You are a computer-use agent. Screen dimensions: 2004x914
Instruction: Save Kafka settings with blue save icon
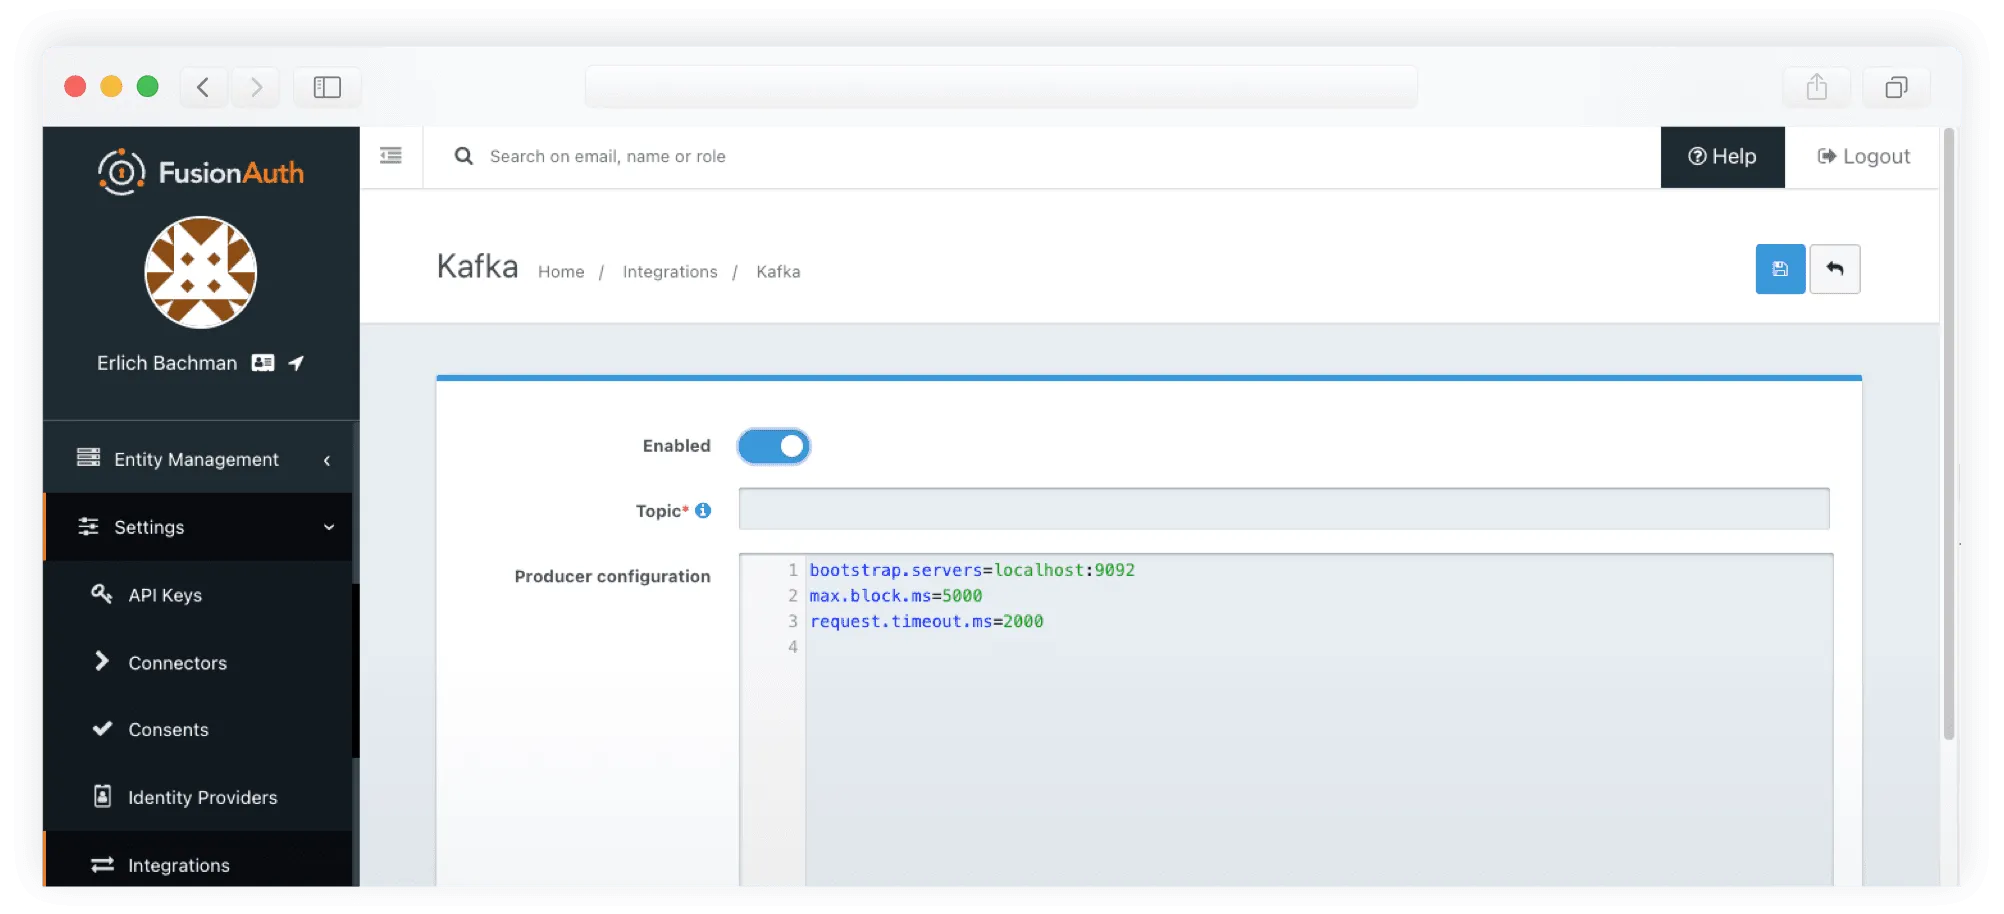point(1780,269)
